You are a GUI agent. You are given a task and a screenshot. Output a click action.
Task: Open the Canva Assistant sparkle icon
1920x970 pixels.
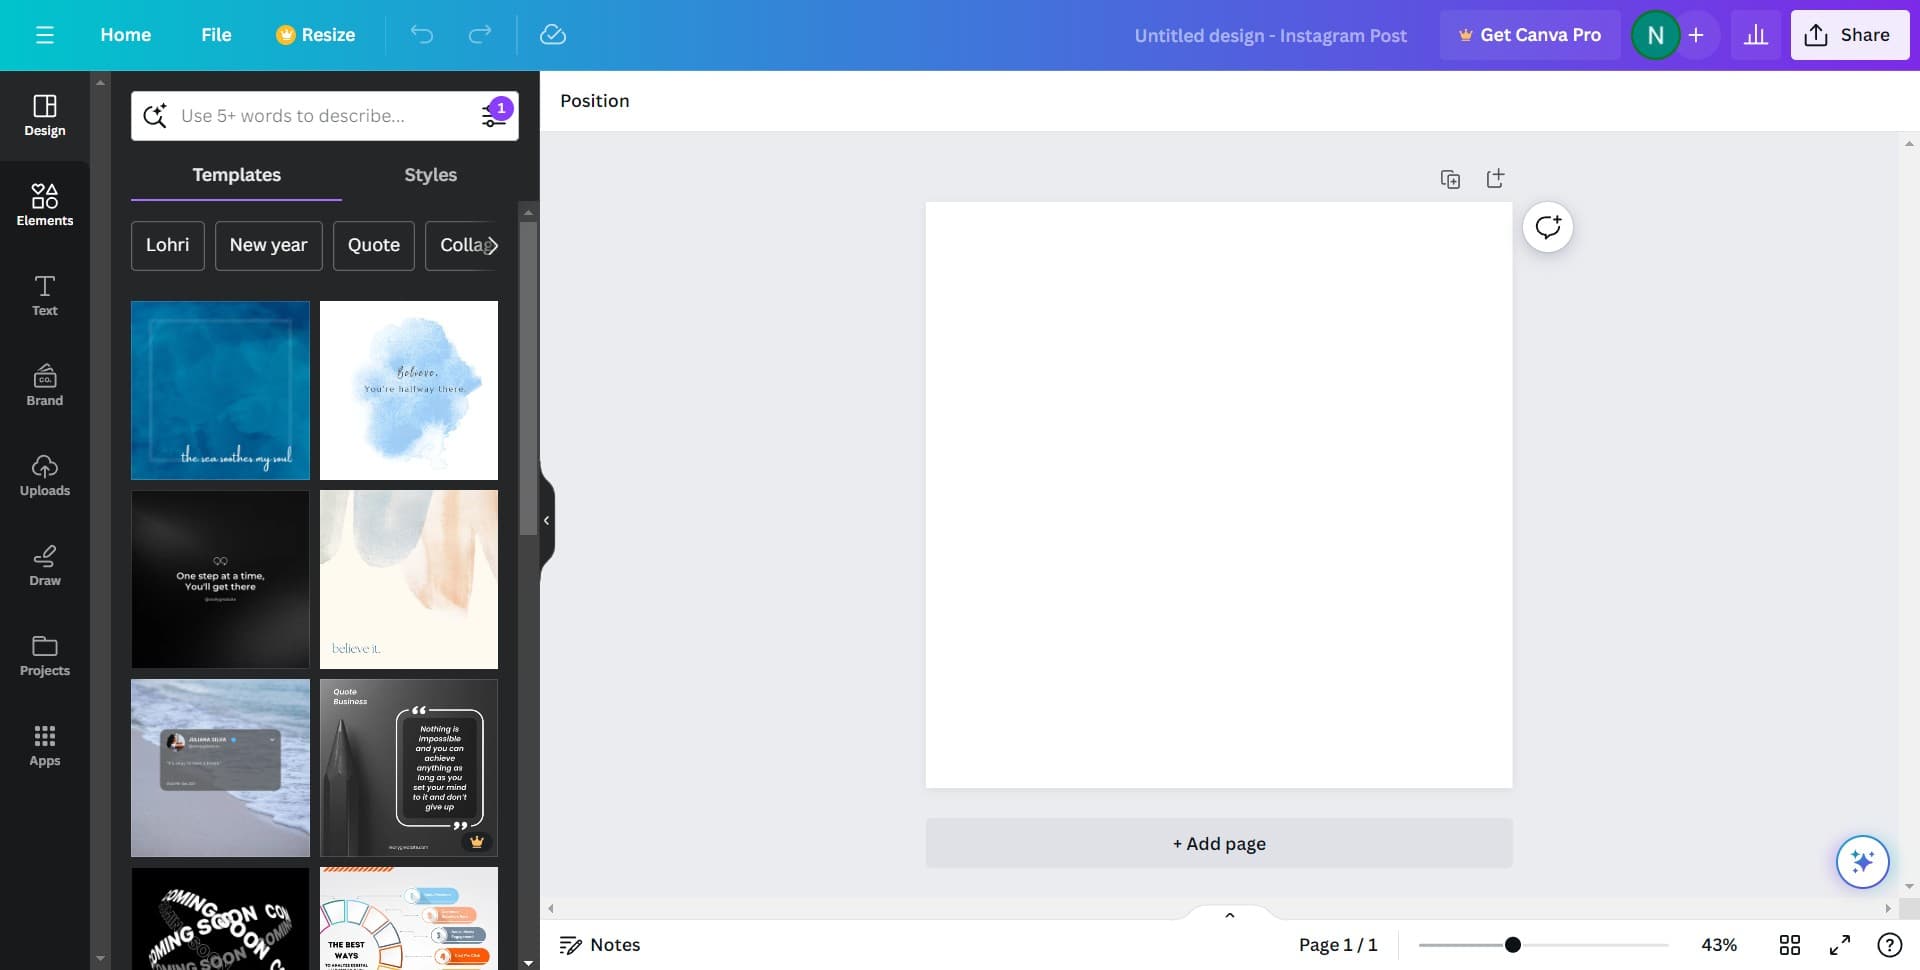click(x=1862, y=861)
